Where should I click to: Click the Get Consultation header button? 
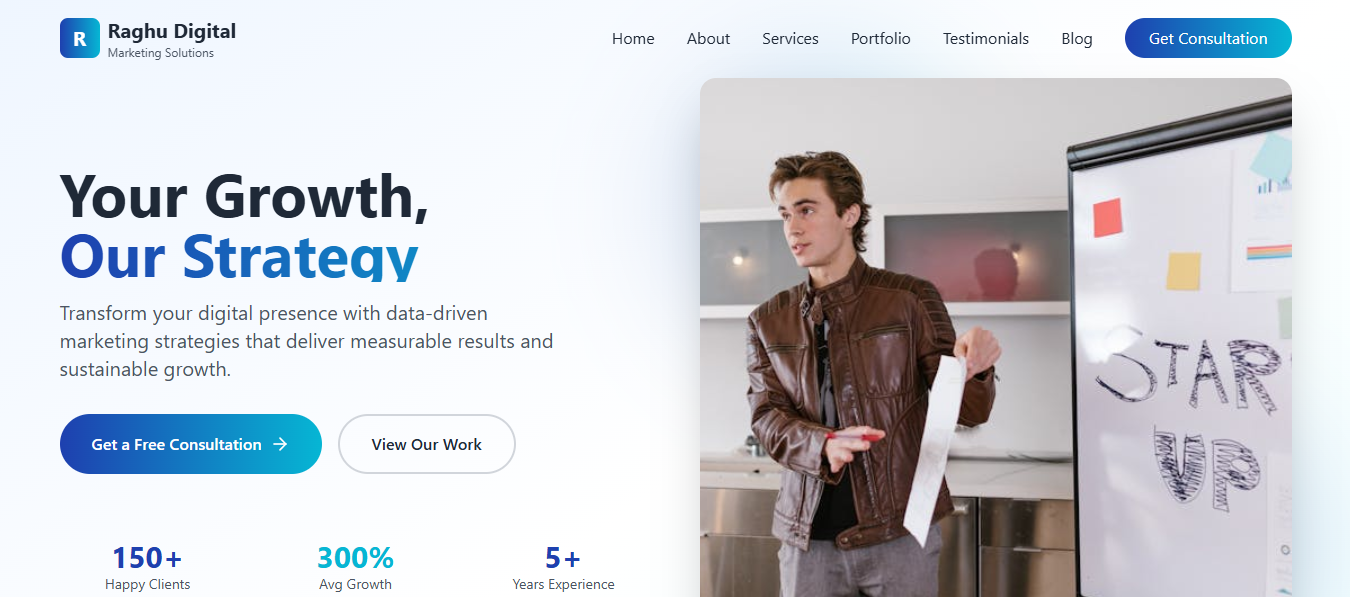[1208, 38]
